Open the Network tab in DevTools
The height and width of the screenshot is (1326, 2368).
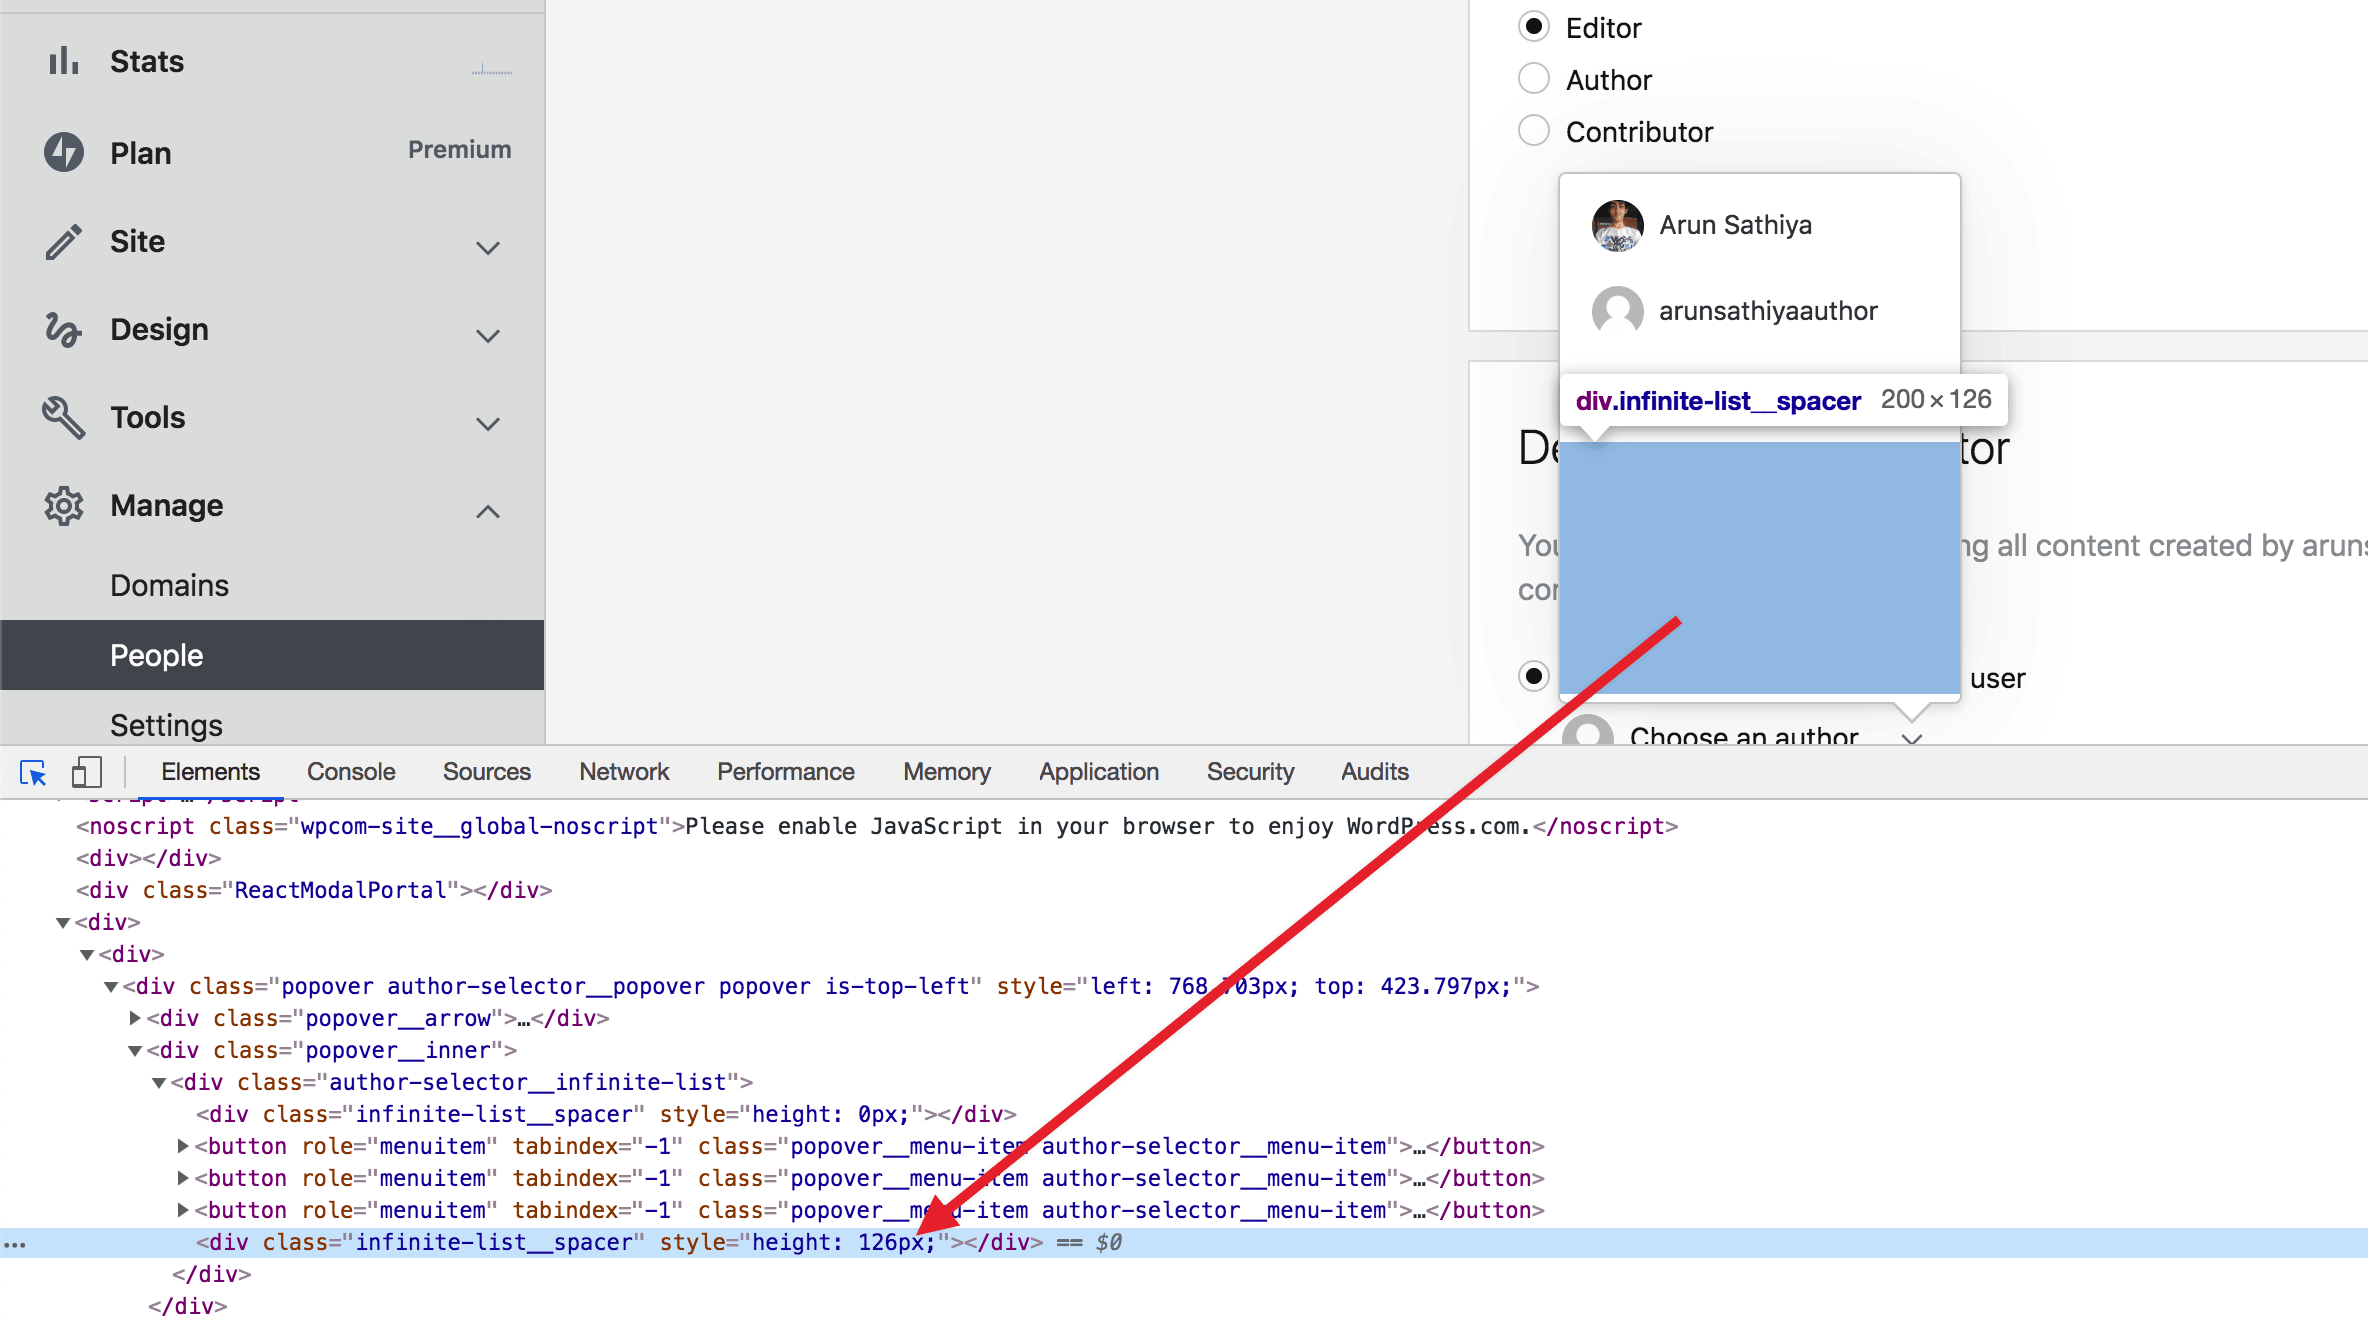(623, 771)
